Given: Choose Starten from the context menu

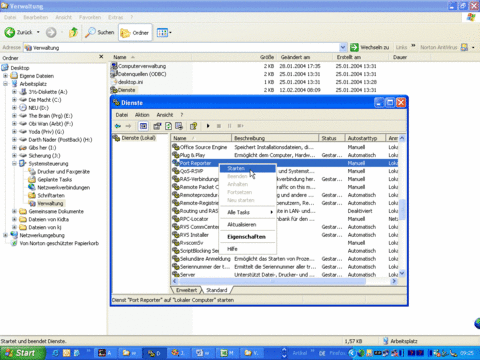Looking at the screenshot, I should 248,168.
